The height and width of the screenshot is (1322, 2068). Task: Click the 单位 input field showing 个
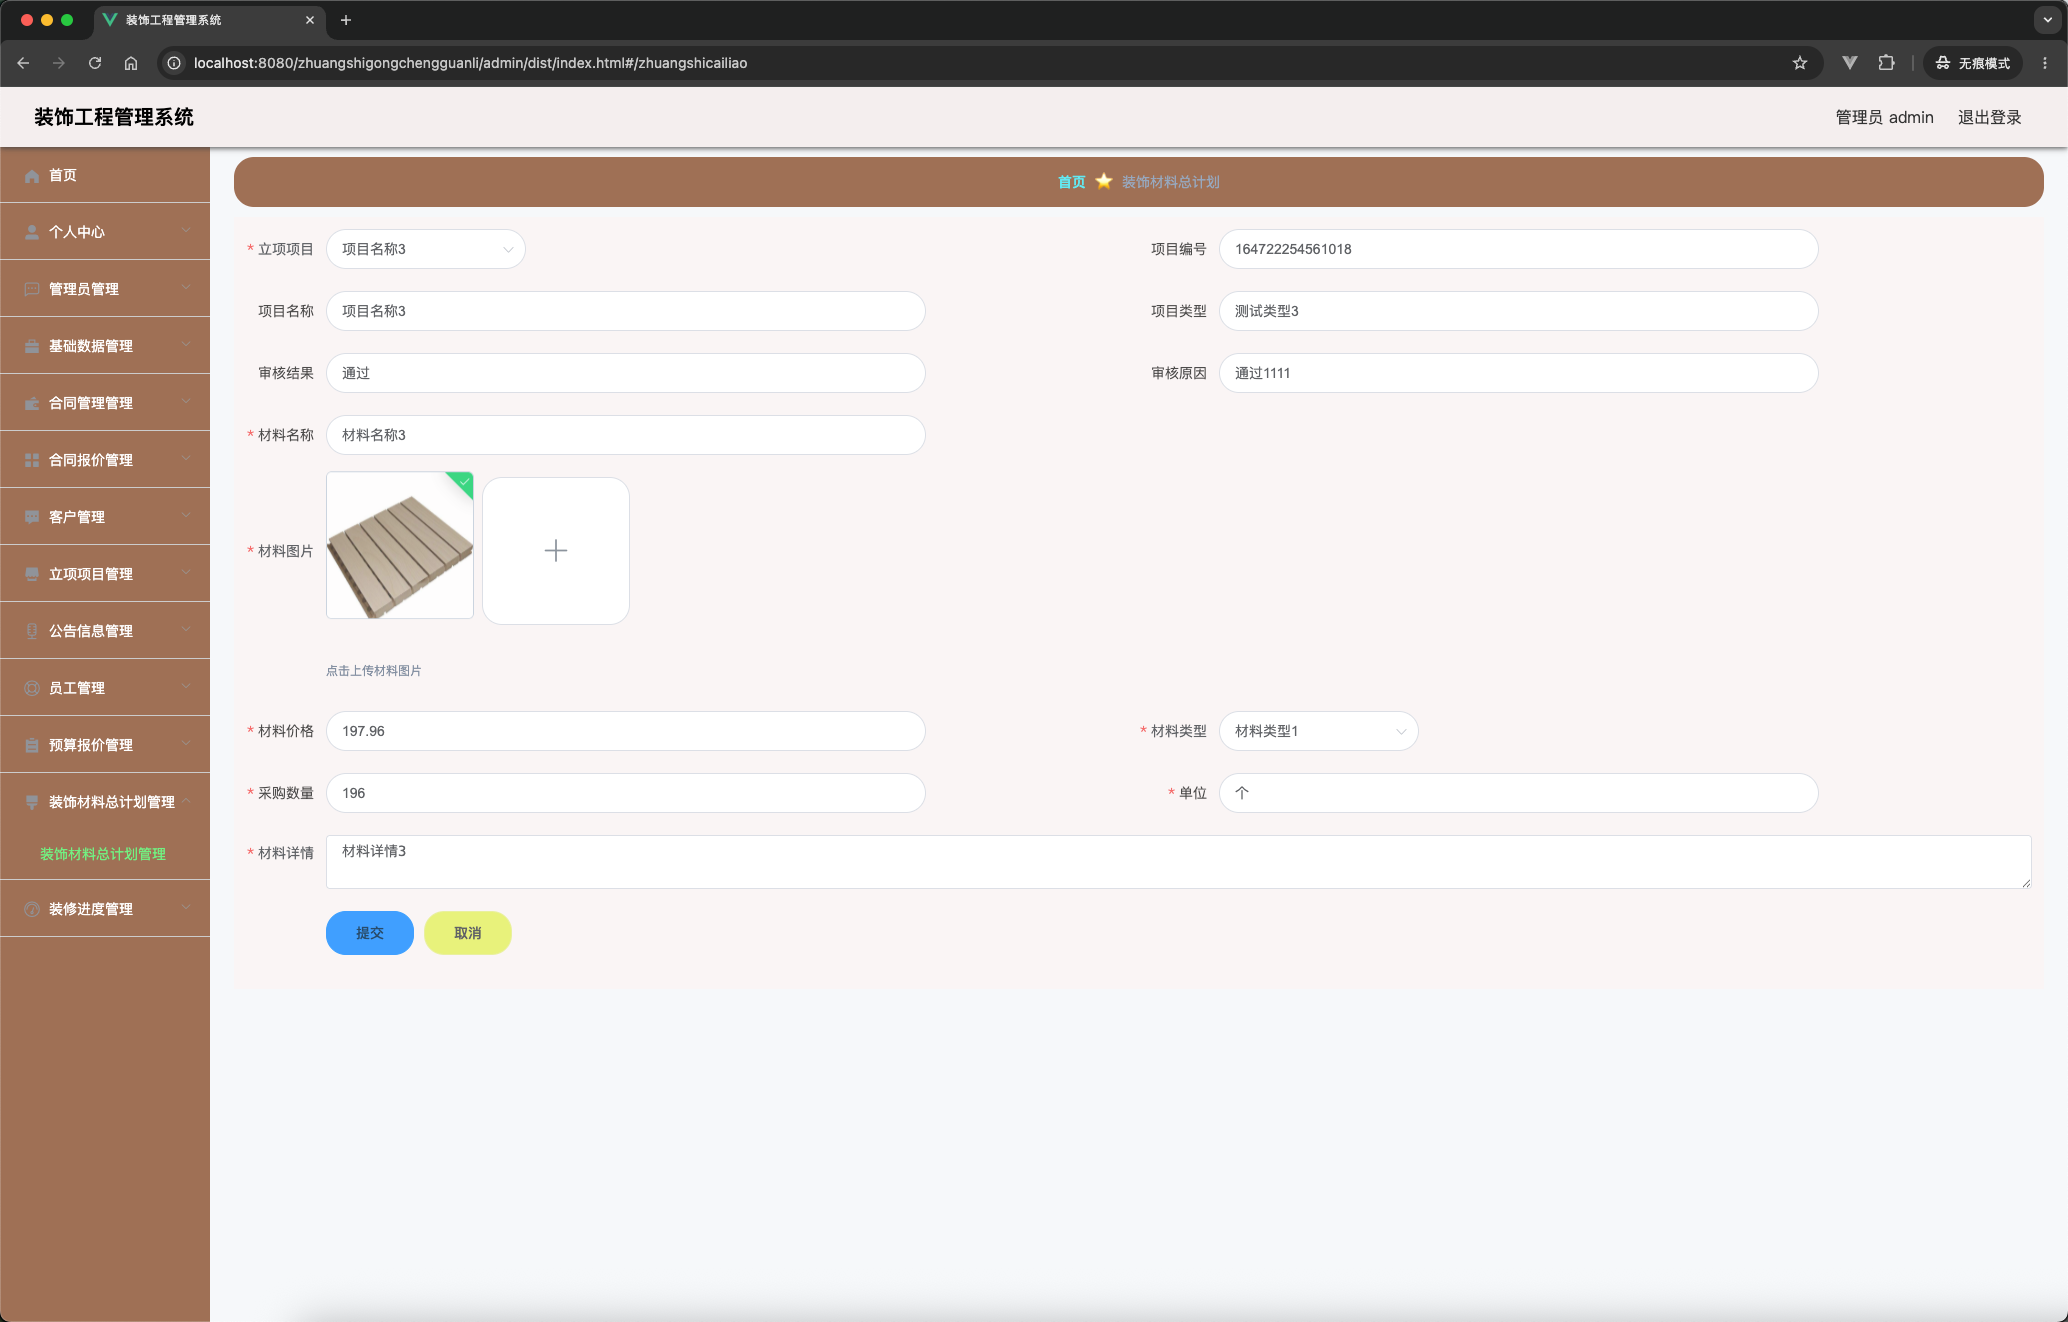1519,793
